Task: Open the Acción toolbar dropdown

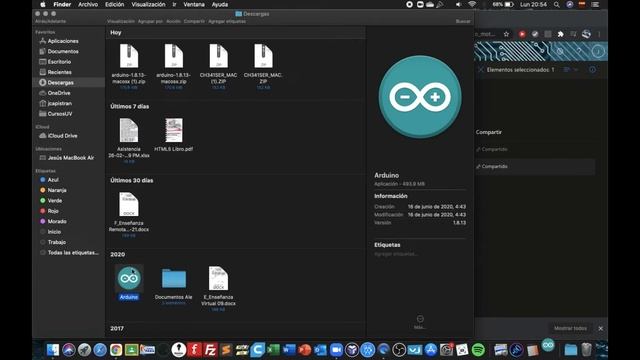Action: tap(173, 21)
